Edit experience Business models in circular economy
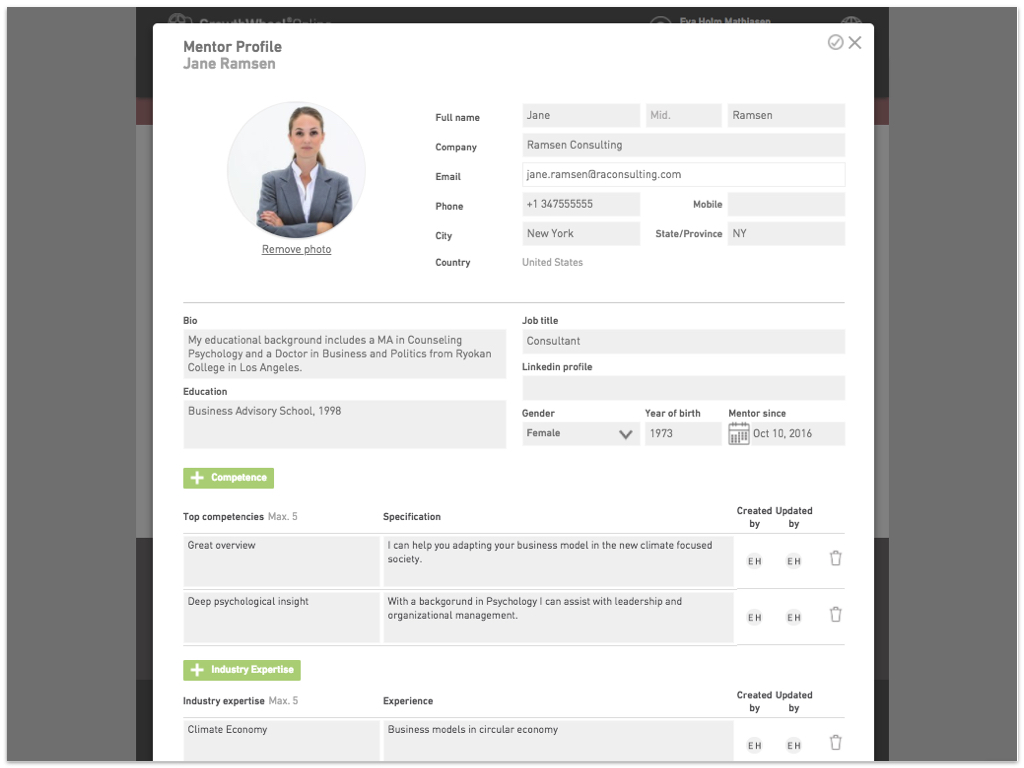 pyautogui.click(x=558, y=741)
